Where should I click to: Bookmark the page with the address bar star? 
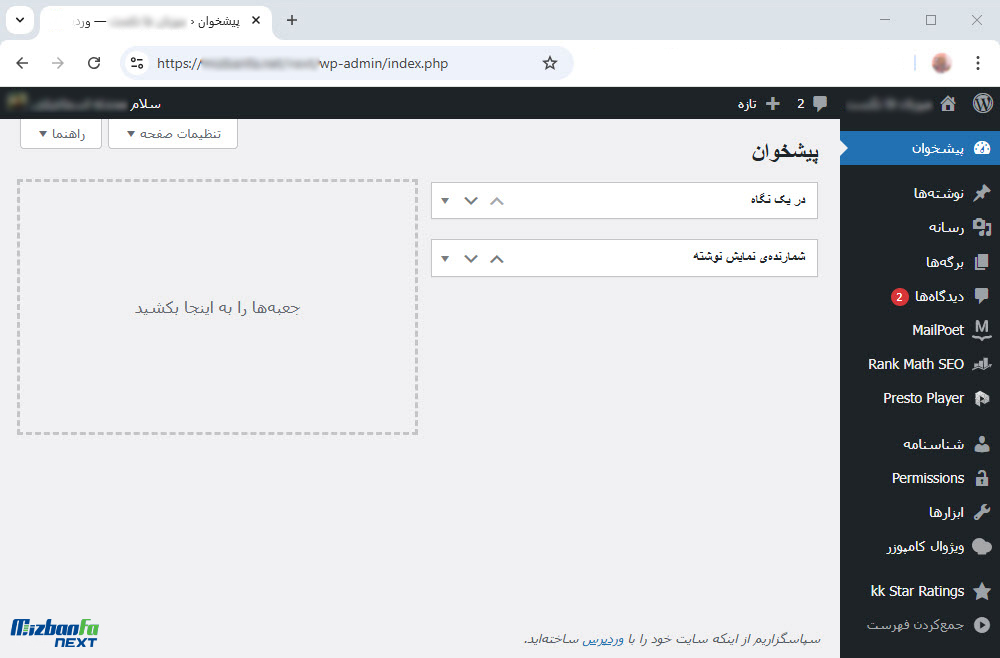point(550,62)
